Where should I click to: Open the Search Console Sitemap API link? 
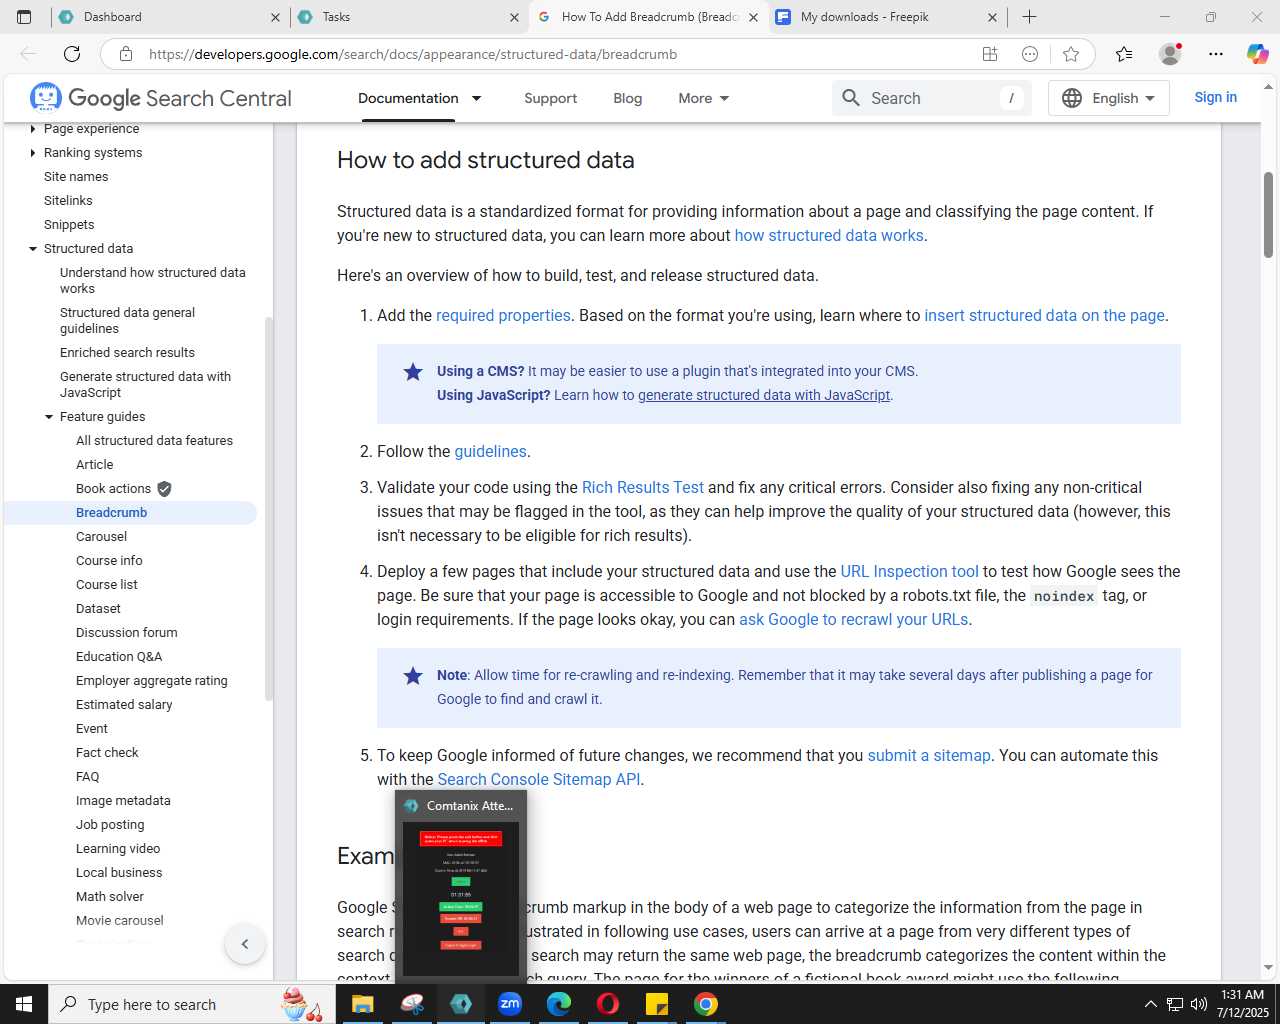[539, 779]
